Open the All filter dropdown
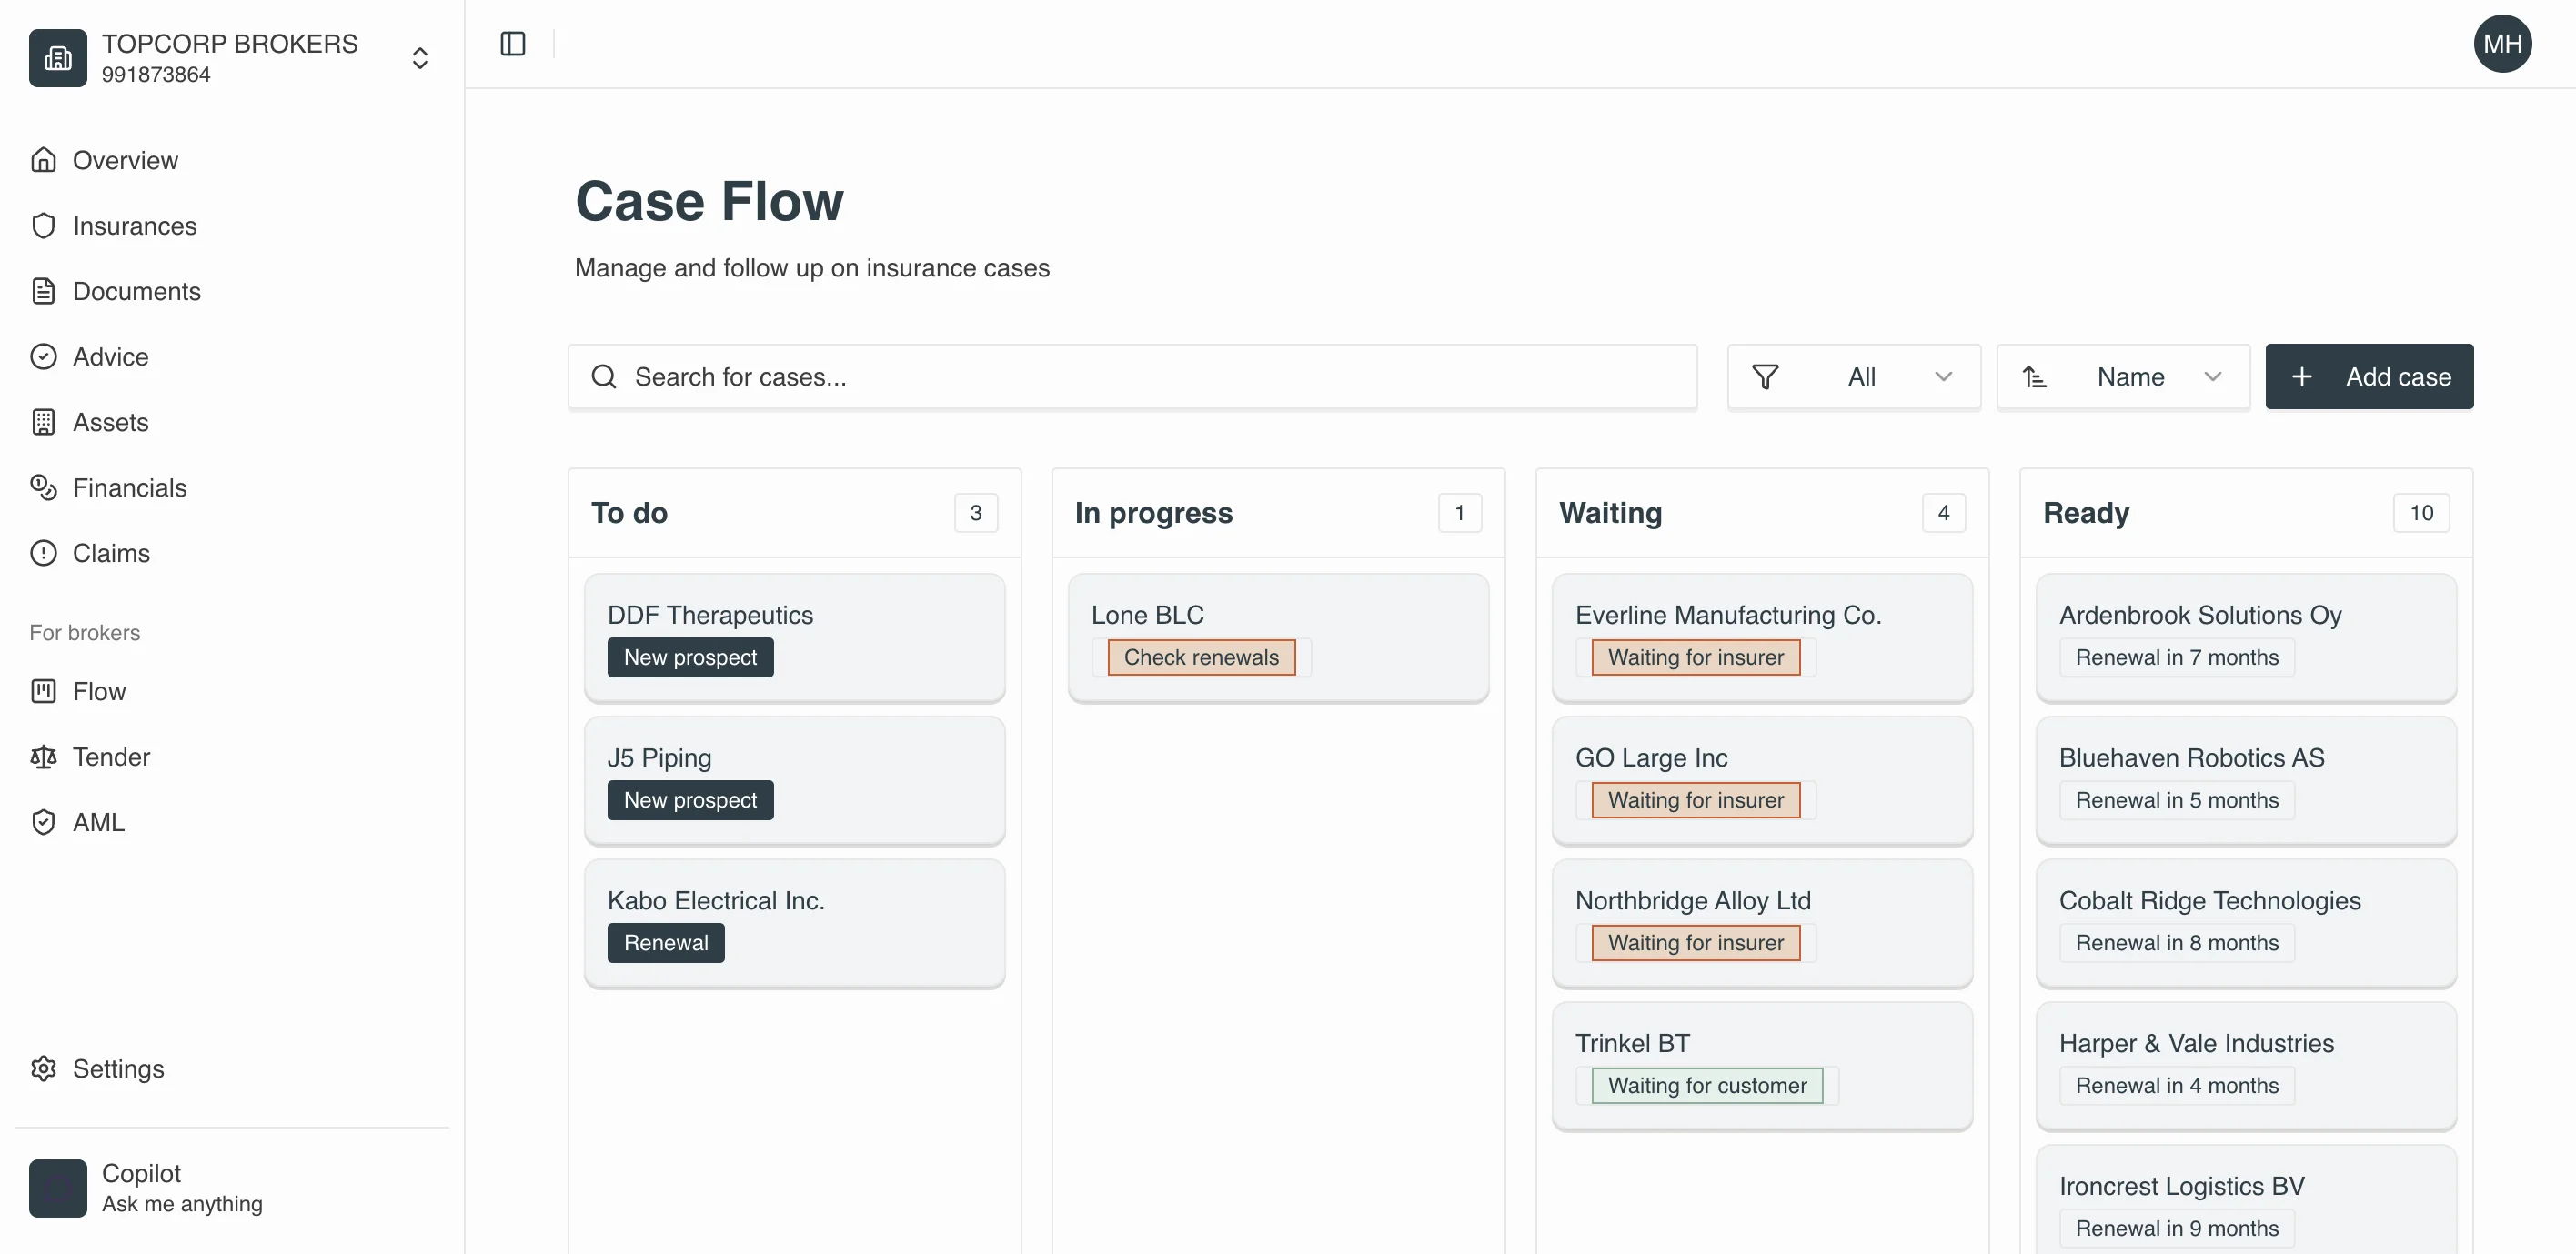Image resolution: width=2576 pixels, height=1254 pixels. point(1944,377)
